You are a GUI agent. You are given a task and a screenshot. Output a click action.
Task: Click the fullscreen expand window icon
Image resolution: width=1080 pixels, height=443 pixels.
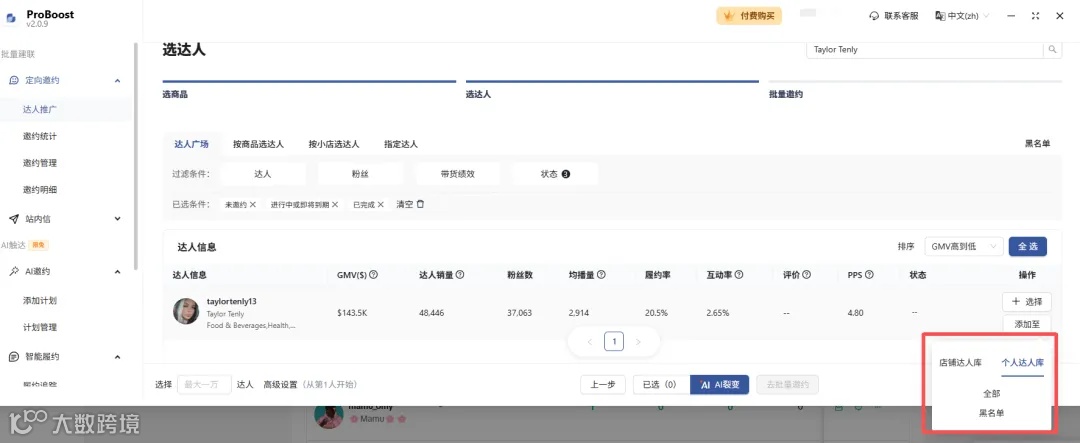coord(1036,16)
